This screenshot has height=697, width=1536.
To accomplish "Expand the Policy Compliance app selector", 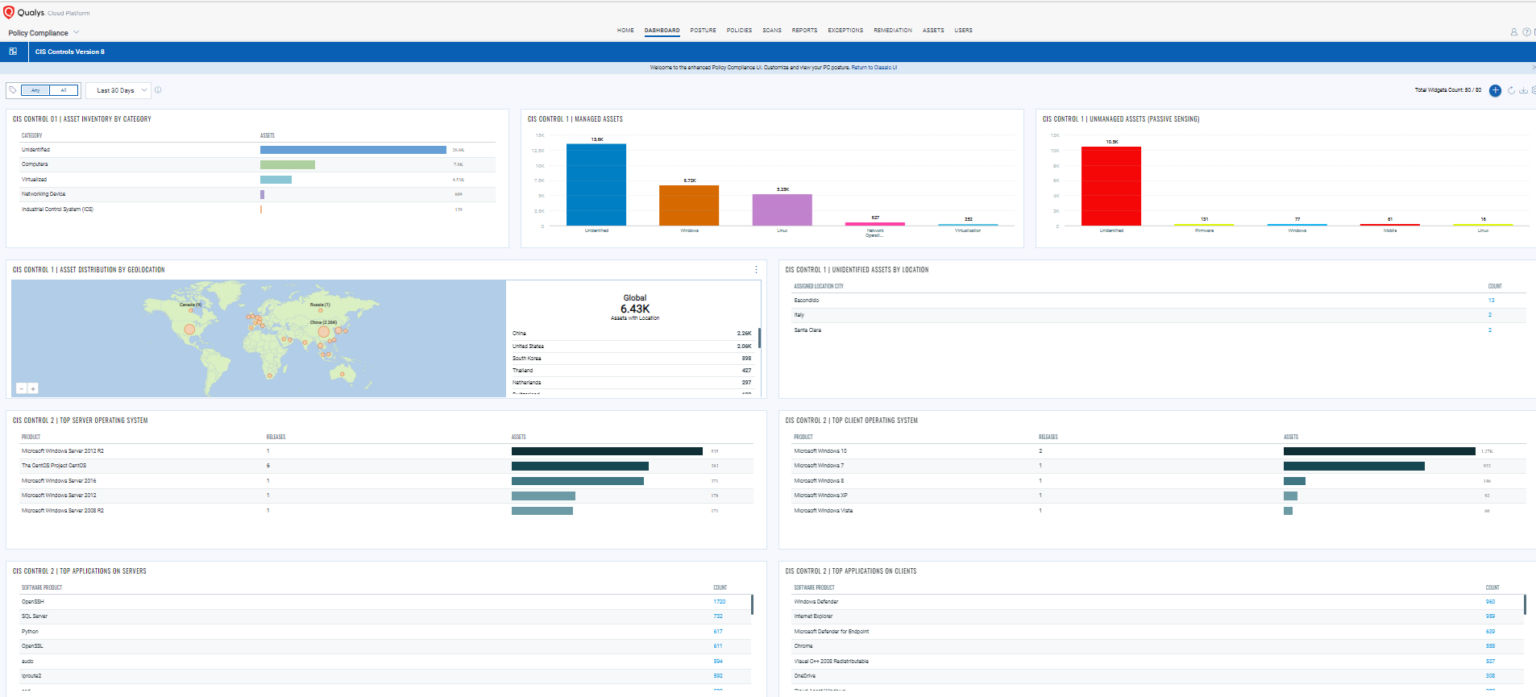I will click(x=45, y=32).
